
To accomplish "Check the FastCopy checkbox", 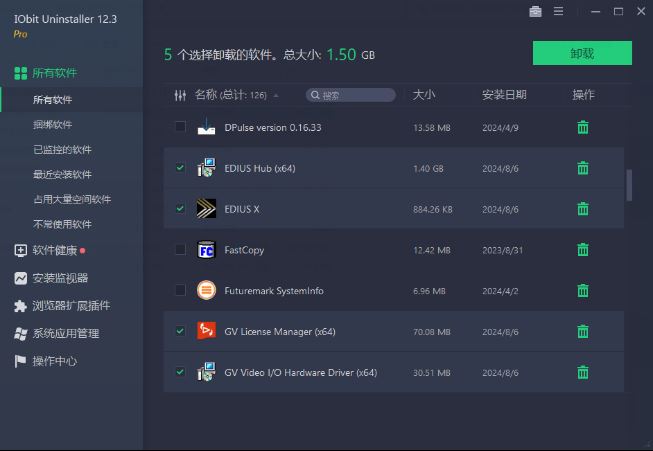I will pyautogui.click(x=180, y=249).
